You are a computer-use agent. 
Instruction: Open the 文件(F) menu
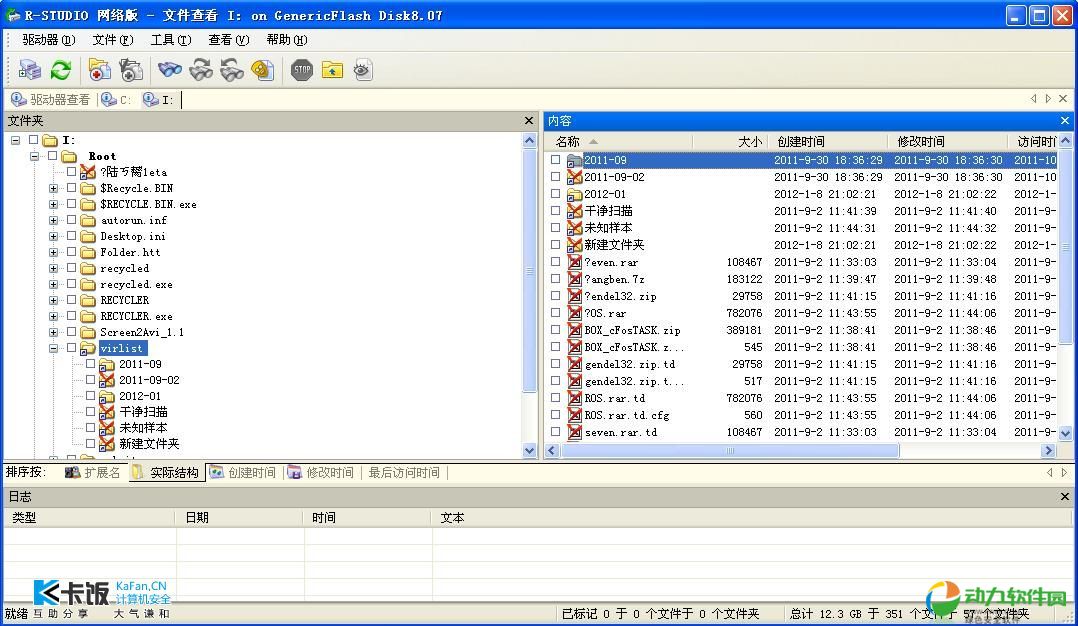click(113, 40)
